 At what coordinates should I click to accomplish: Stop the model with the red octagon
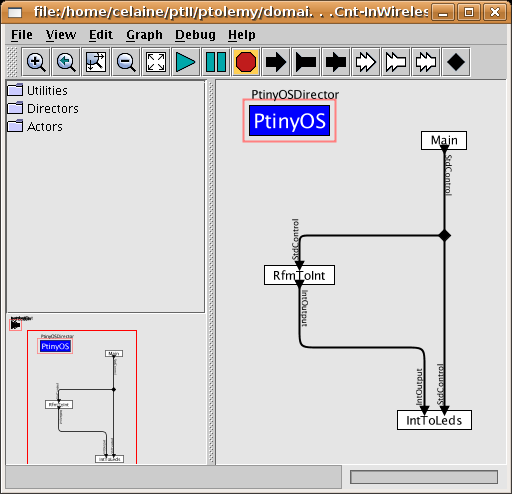tap(246, 62)
